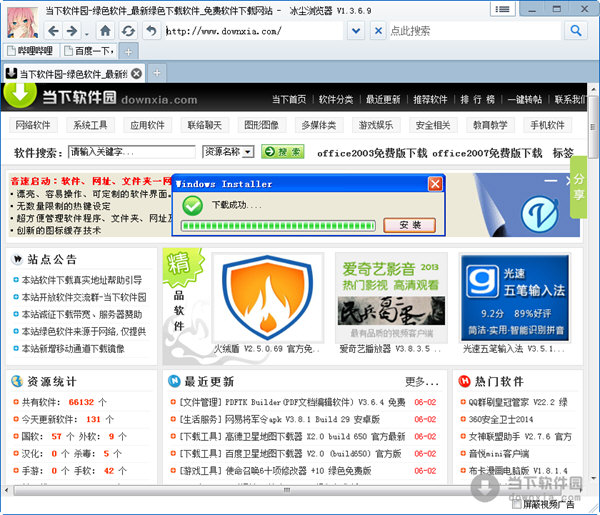Click the download progress bar in installer
Viewport: 600px width, 515px height.
tap(279, 225)
